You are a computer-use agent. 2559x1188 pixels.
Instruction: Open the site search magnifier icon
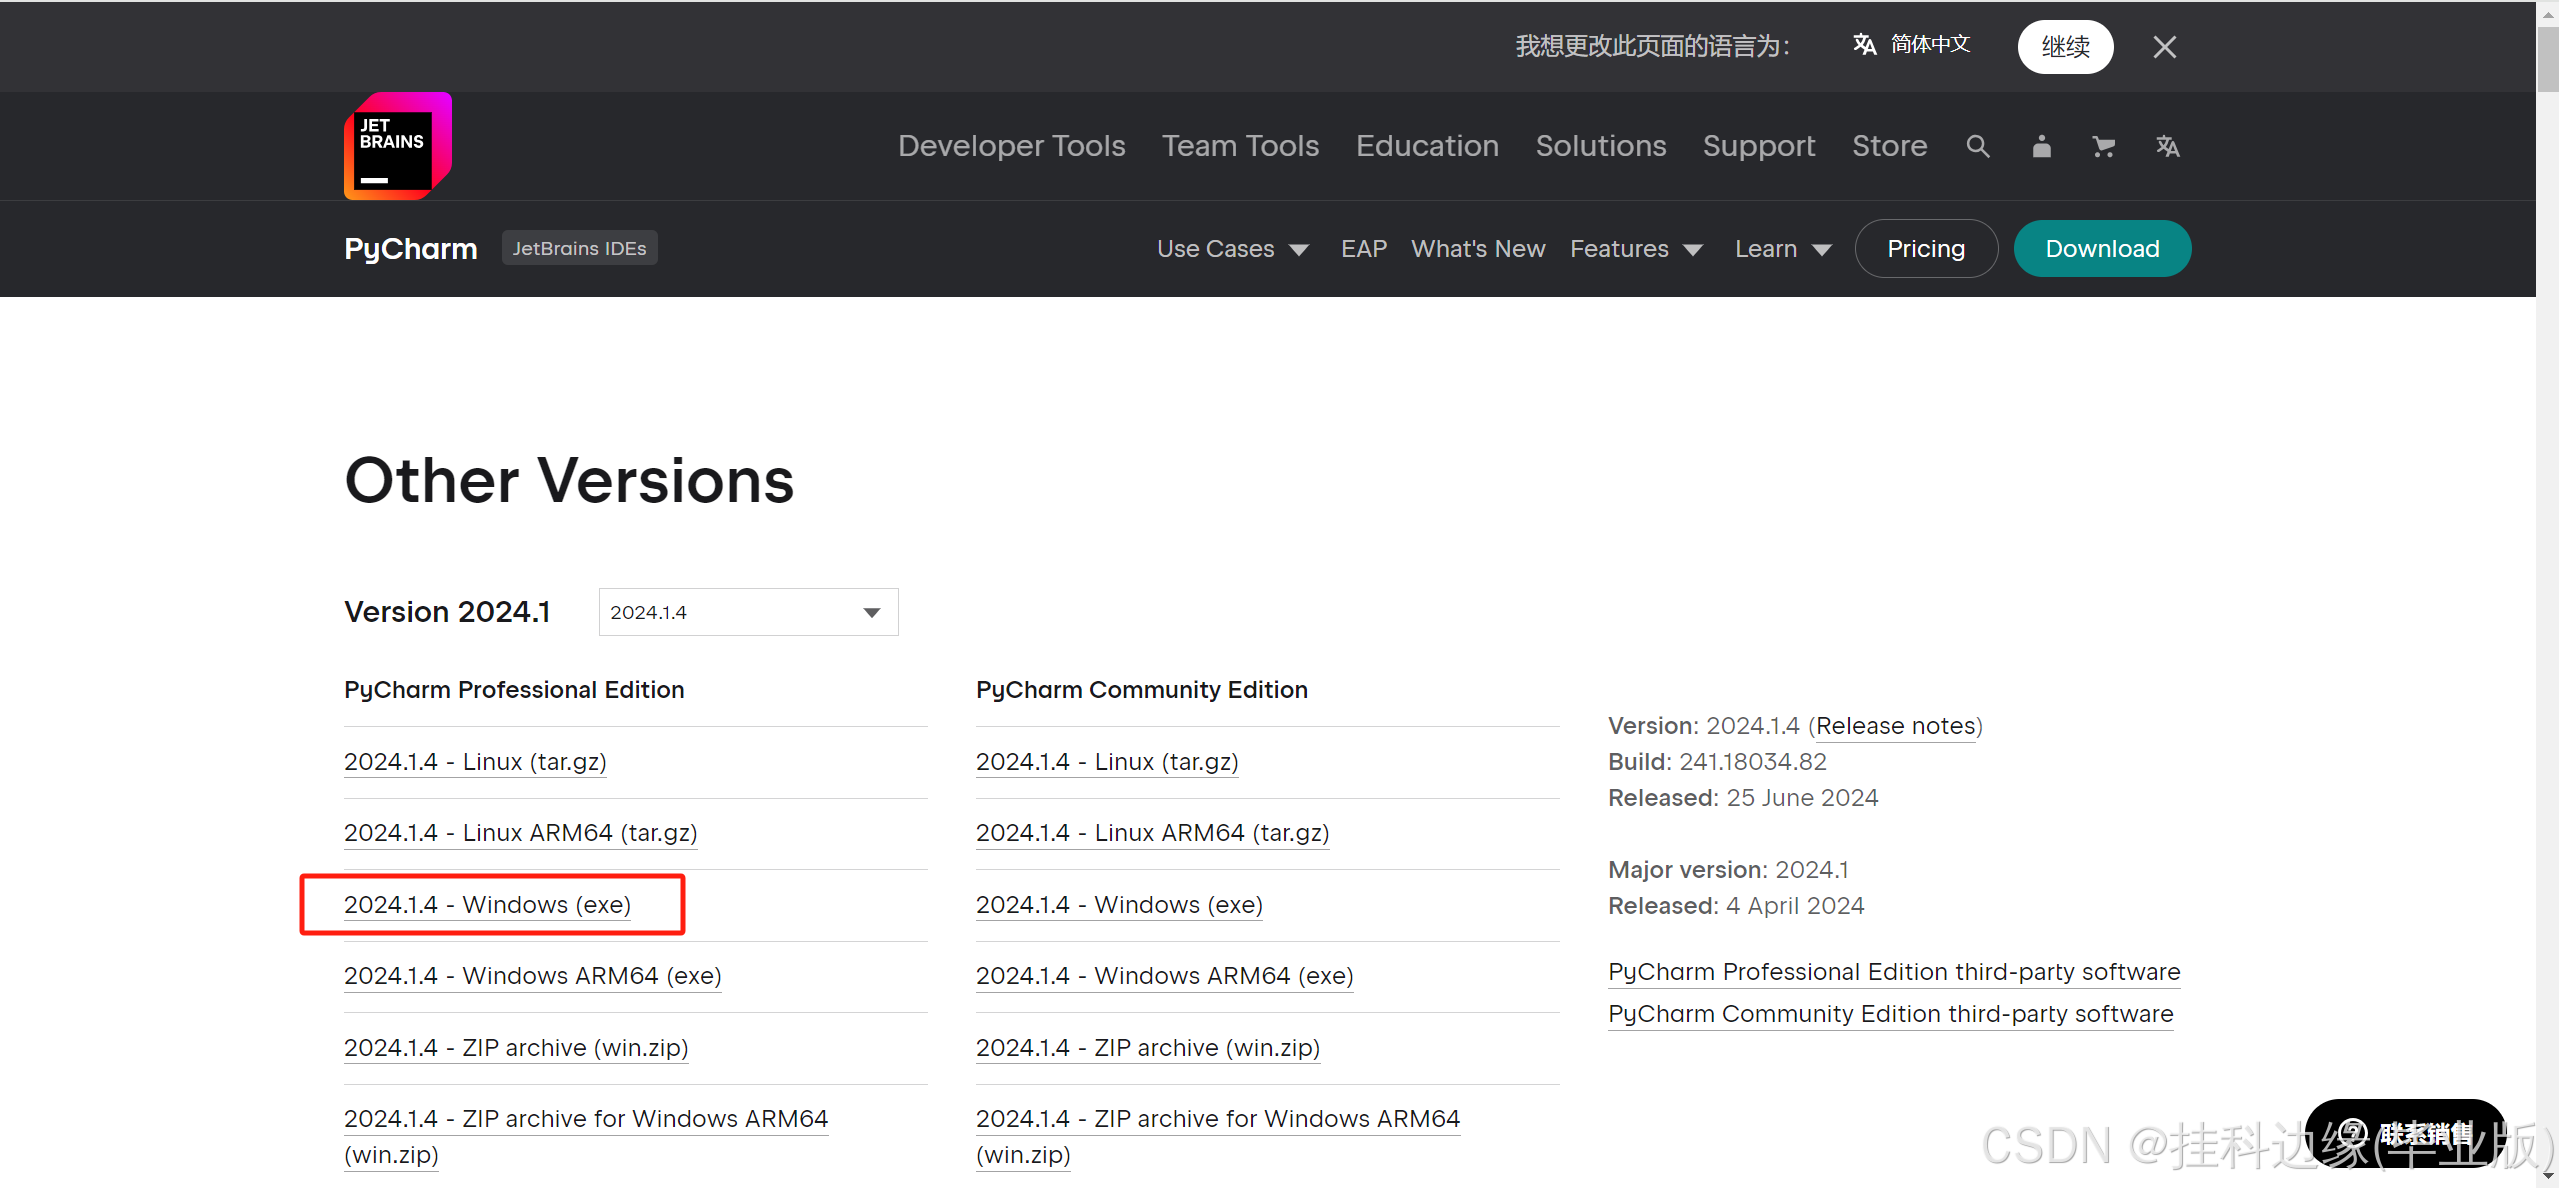(1977, 147)
